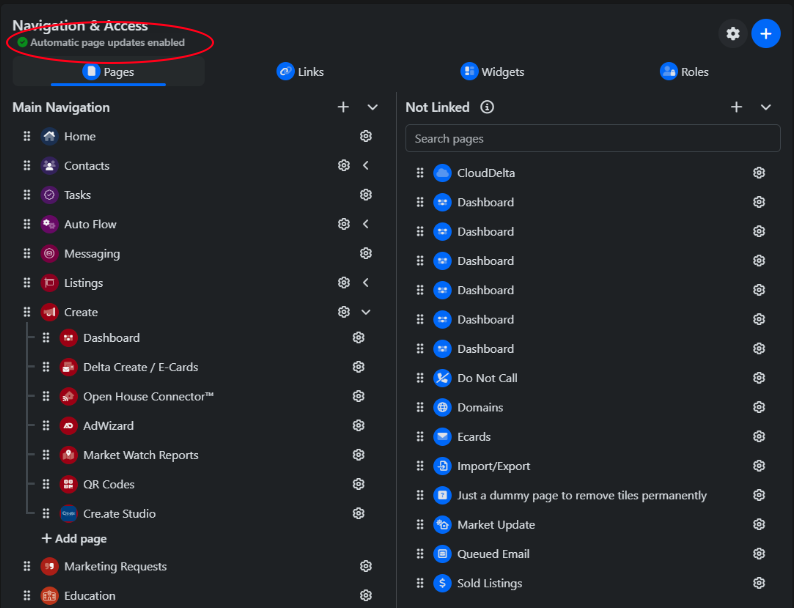Click the blue plus button at top right
Viewport: 794px width, 608px height.
pos(765,33)
